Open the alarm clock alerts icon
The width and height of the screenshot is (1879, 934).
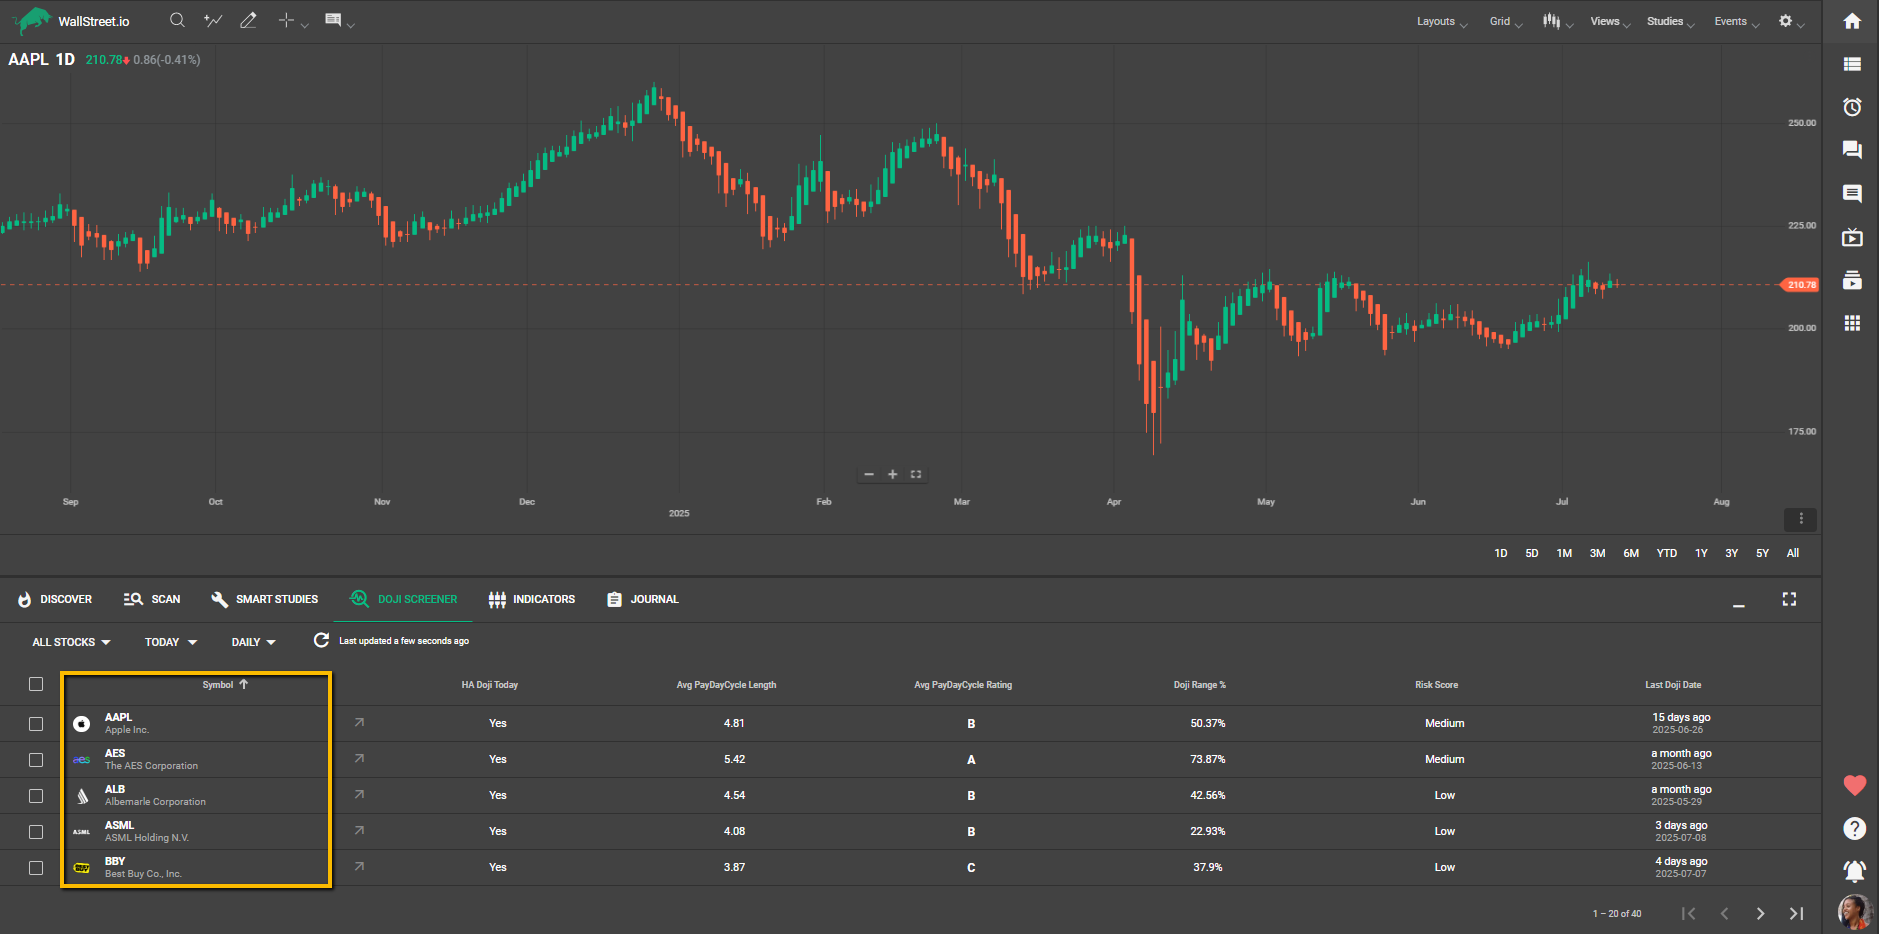click(1852, 107)
